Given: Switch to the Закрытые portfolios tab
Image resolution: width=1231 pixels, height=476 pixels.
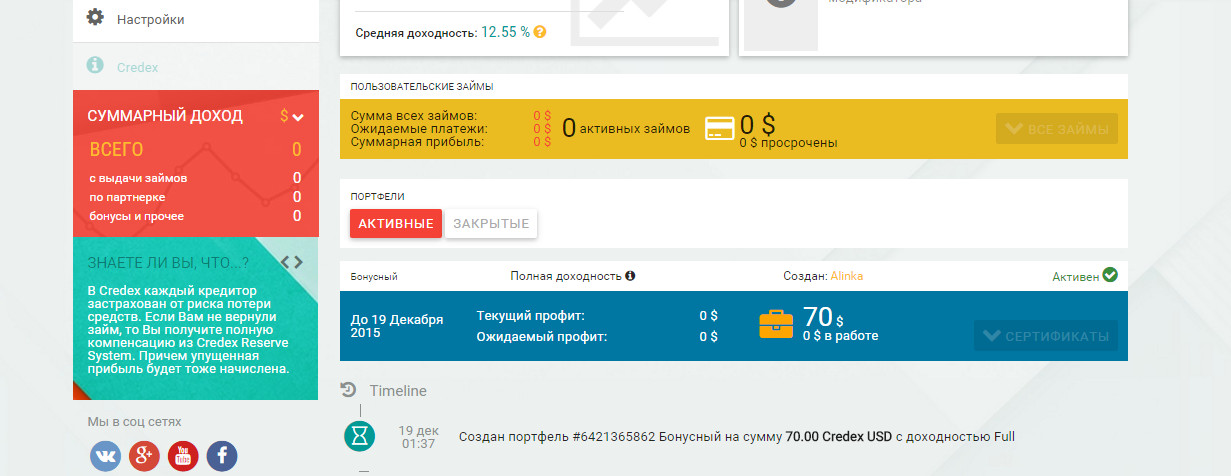Looking at the screenshot, I should click(x=491, y=224).
